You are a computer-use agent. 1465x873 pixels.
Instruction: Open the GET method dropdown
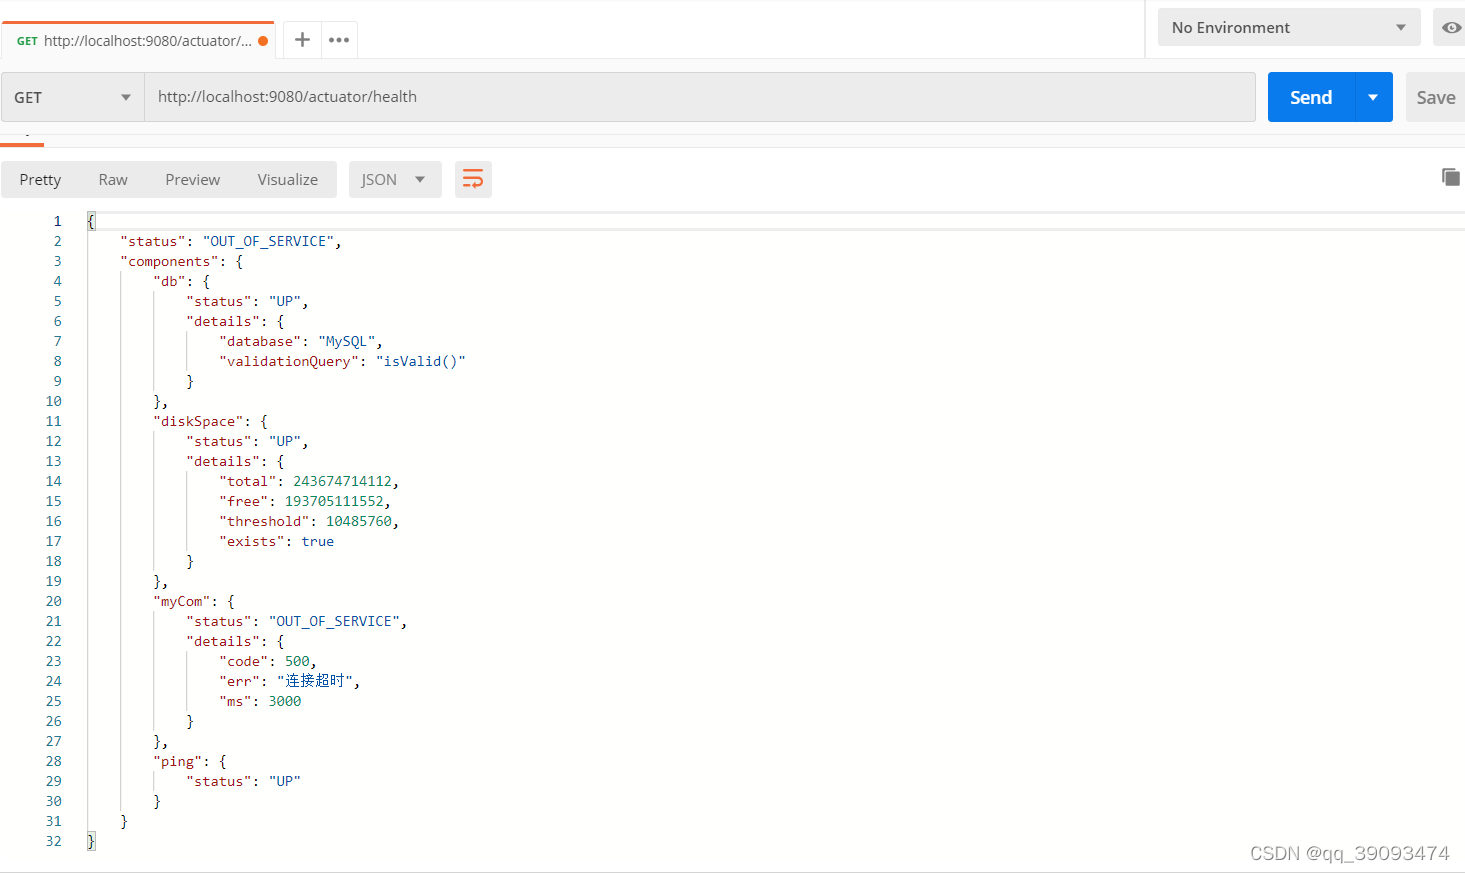click(73, 97)
